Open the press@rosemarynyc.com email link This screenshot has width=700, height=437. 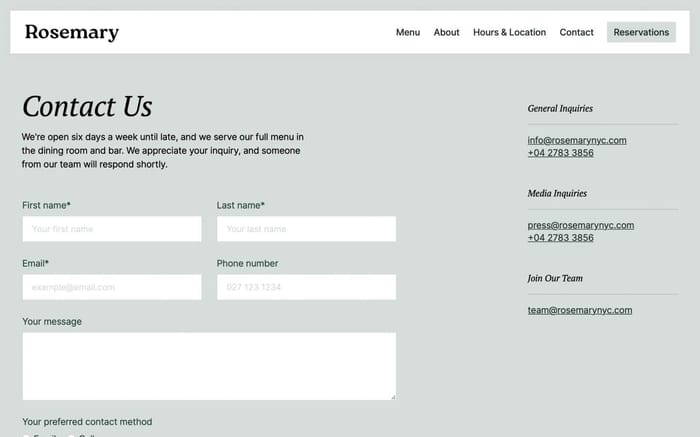(x=580, y=225)
